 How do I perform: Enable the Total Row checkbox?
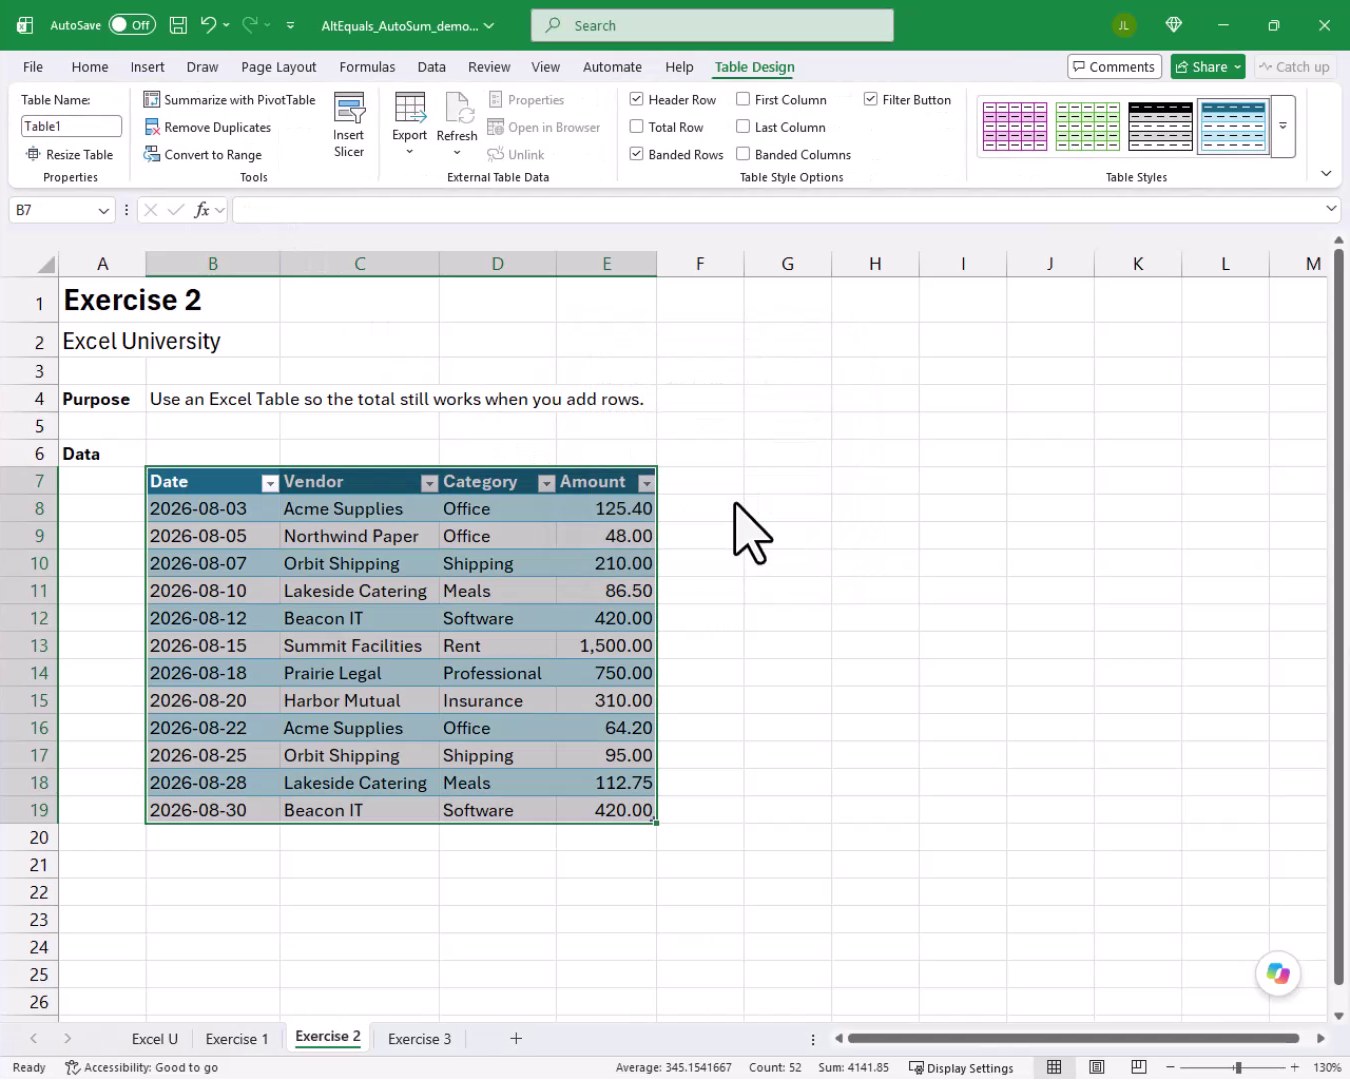[x=636, y=126]
